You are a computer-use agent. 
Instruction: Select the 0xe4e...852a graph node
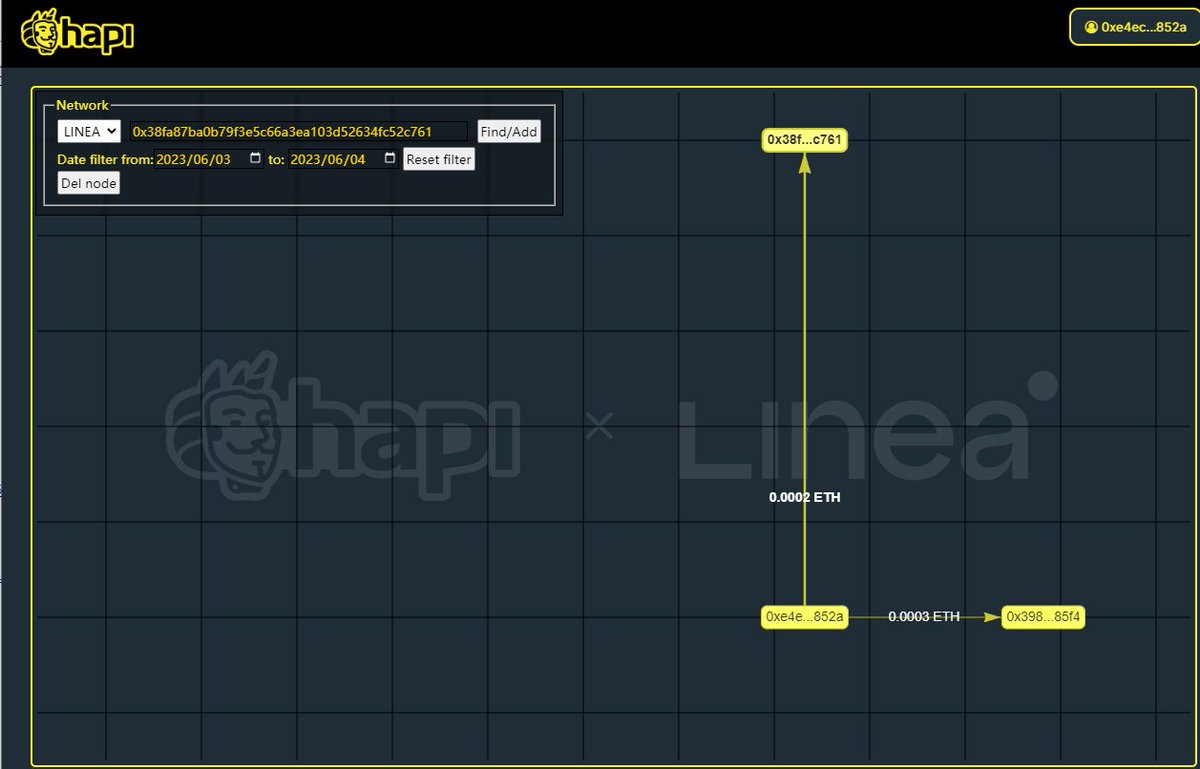(x=805, y=617)
